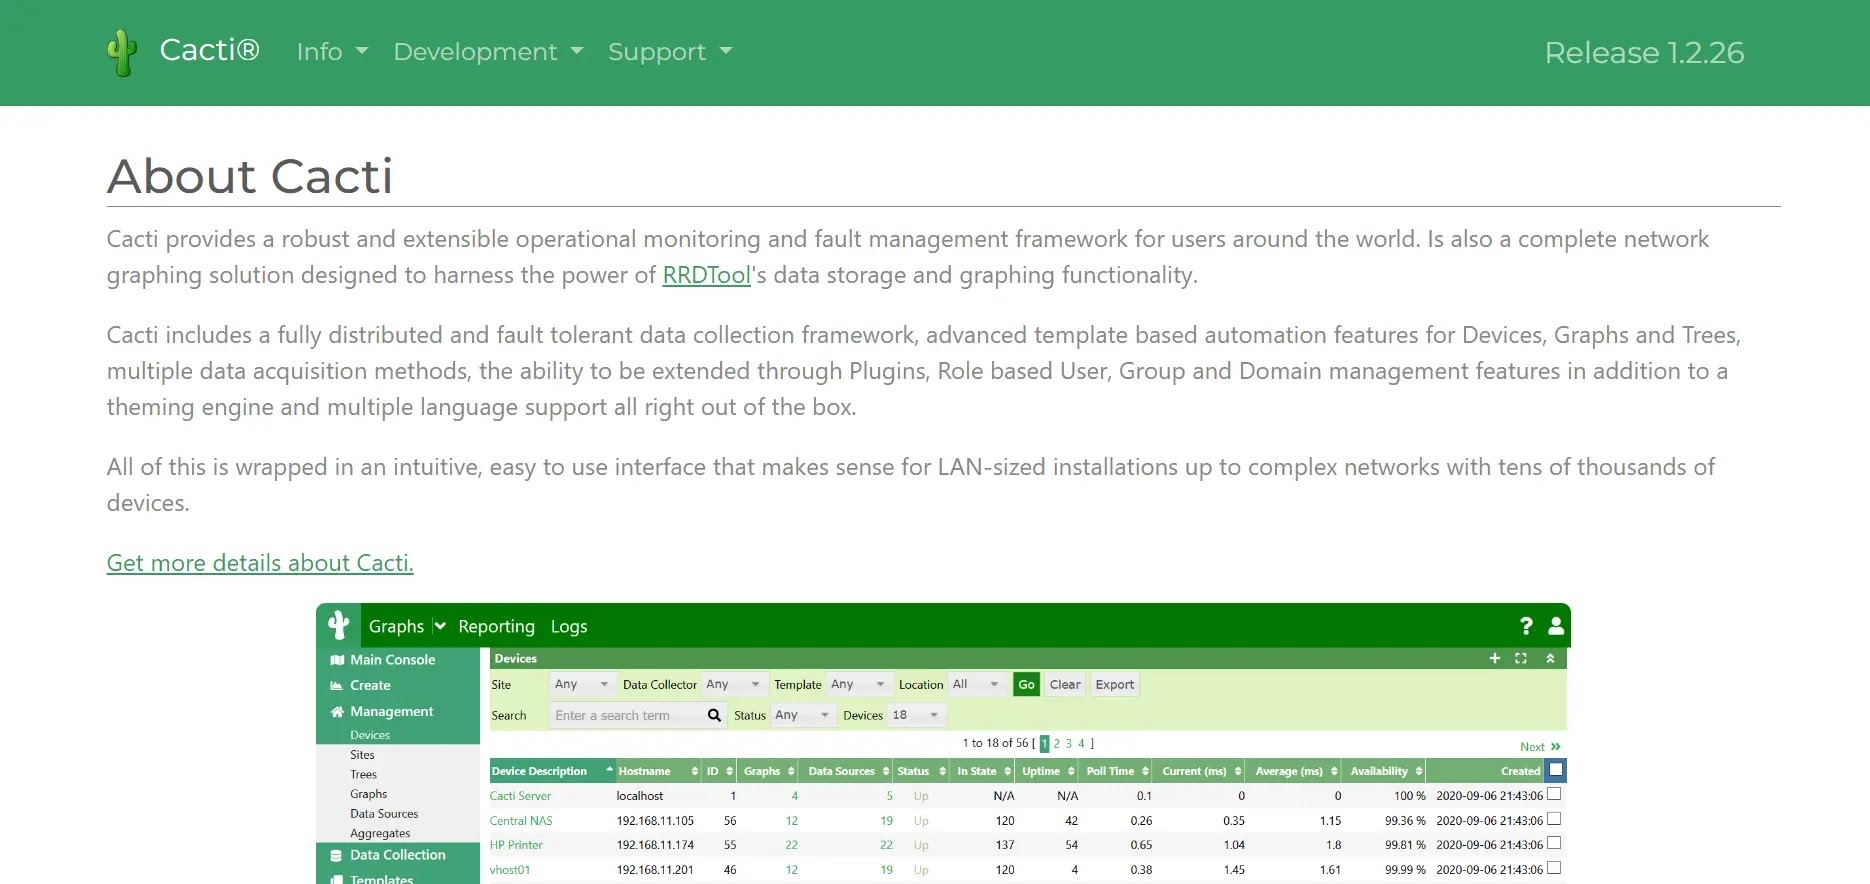The width and height of the screenshot is (1870, 884).
Task: Go to page 4 of device list
Action: (x=1081, y=743)
